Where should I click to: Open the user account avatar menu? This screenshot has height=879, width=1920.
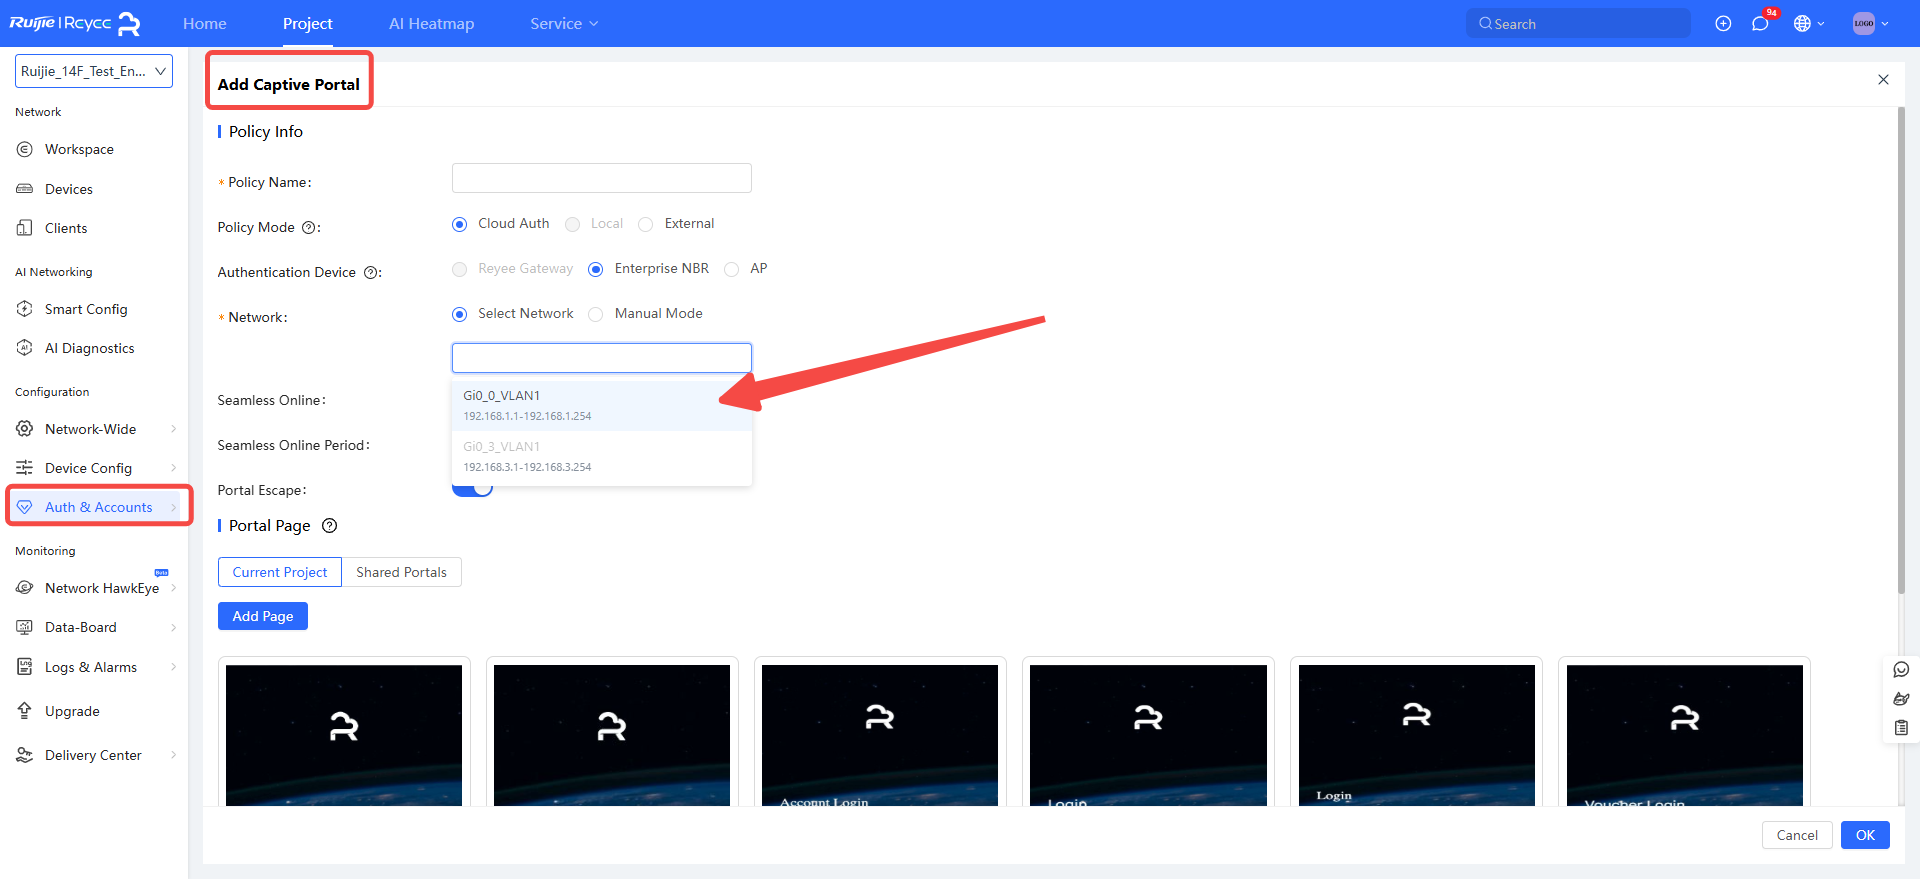(1870, 24)
